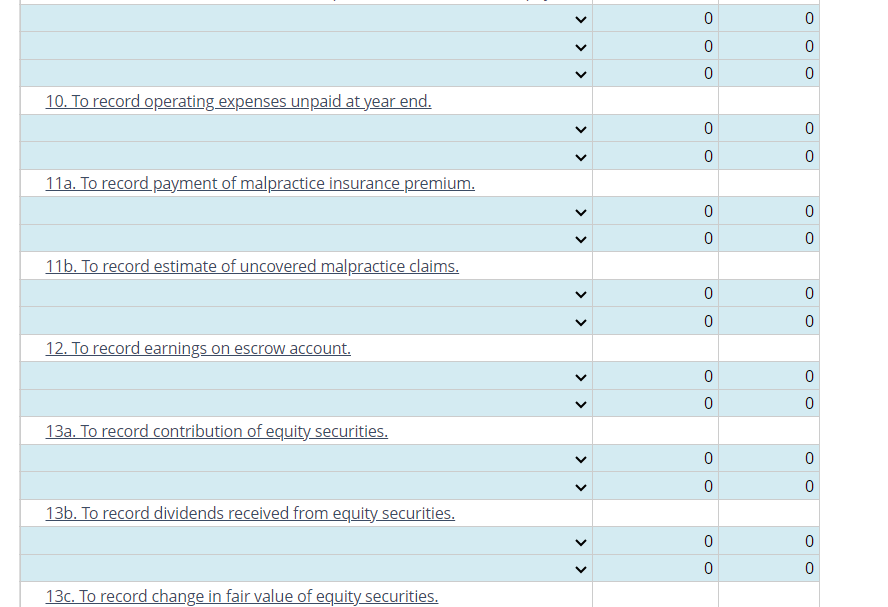Select the credit cell in the top row
Image resolution: width=888 pixels, height=607 pixels.
[769, 18]
